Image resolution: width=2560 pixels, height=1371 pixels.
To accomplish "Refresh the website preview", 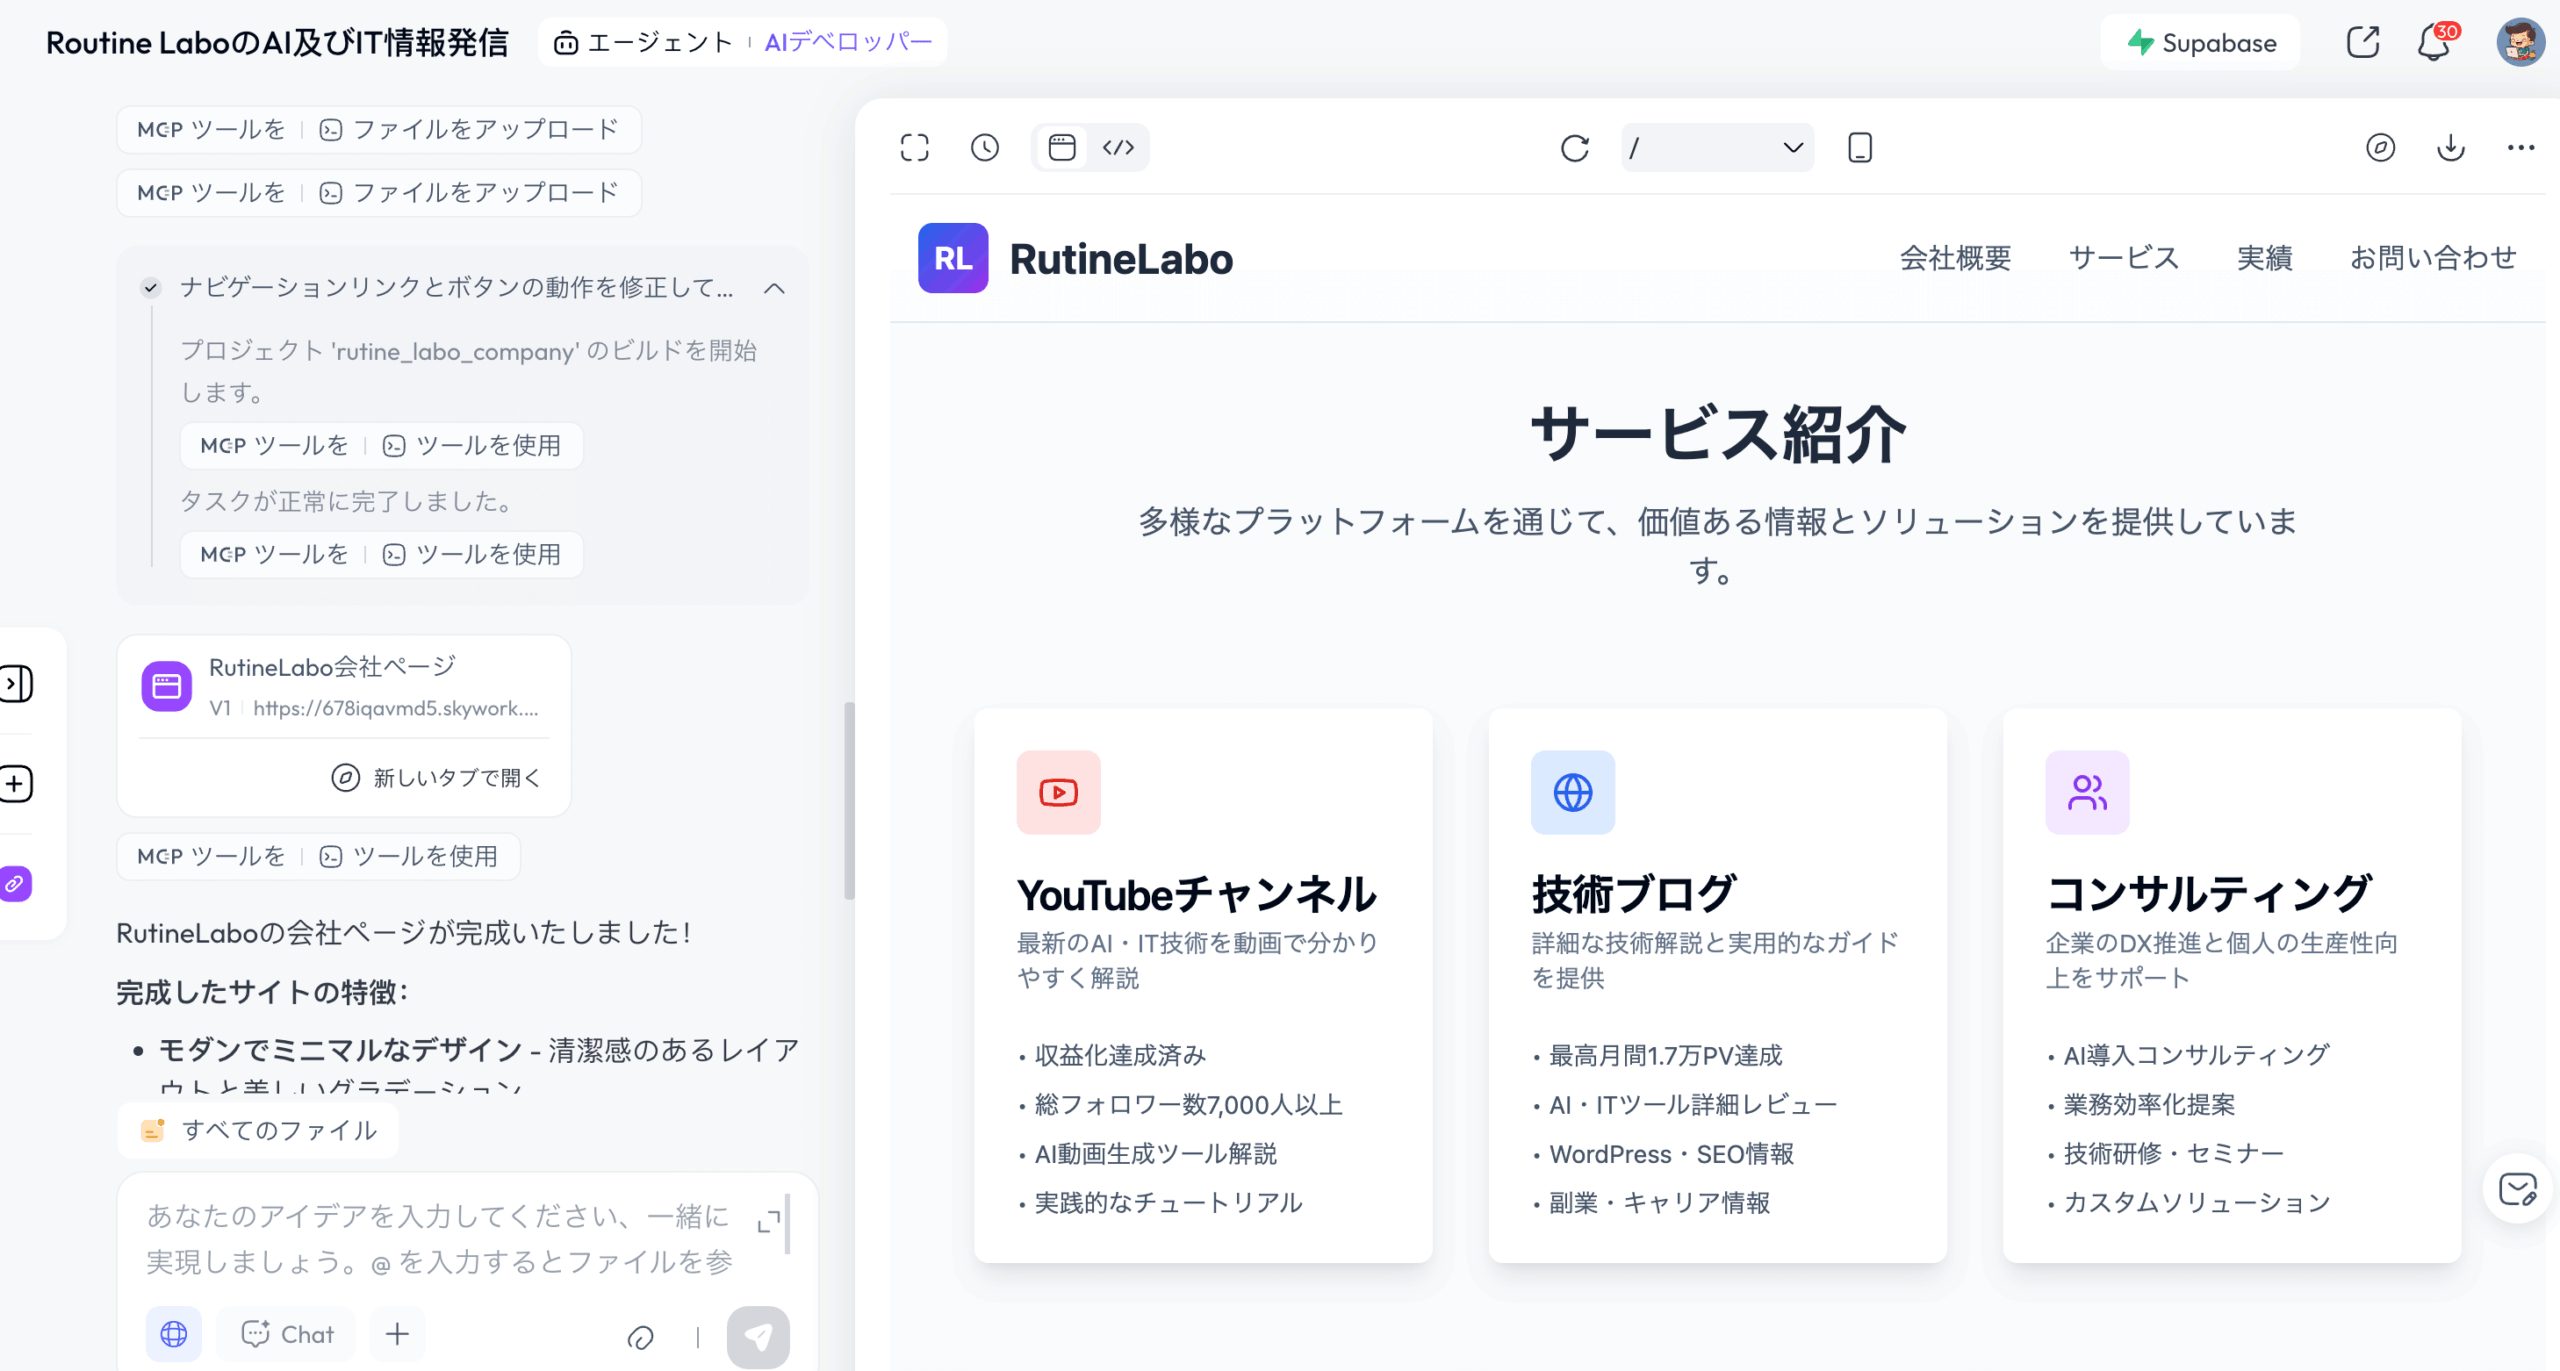I will pos(1573,148).
